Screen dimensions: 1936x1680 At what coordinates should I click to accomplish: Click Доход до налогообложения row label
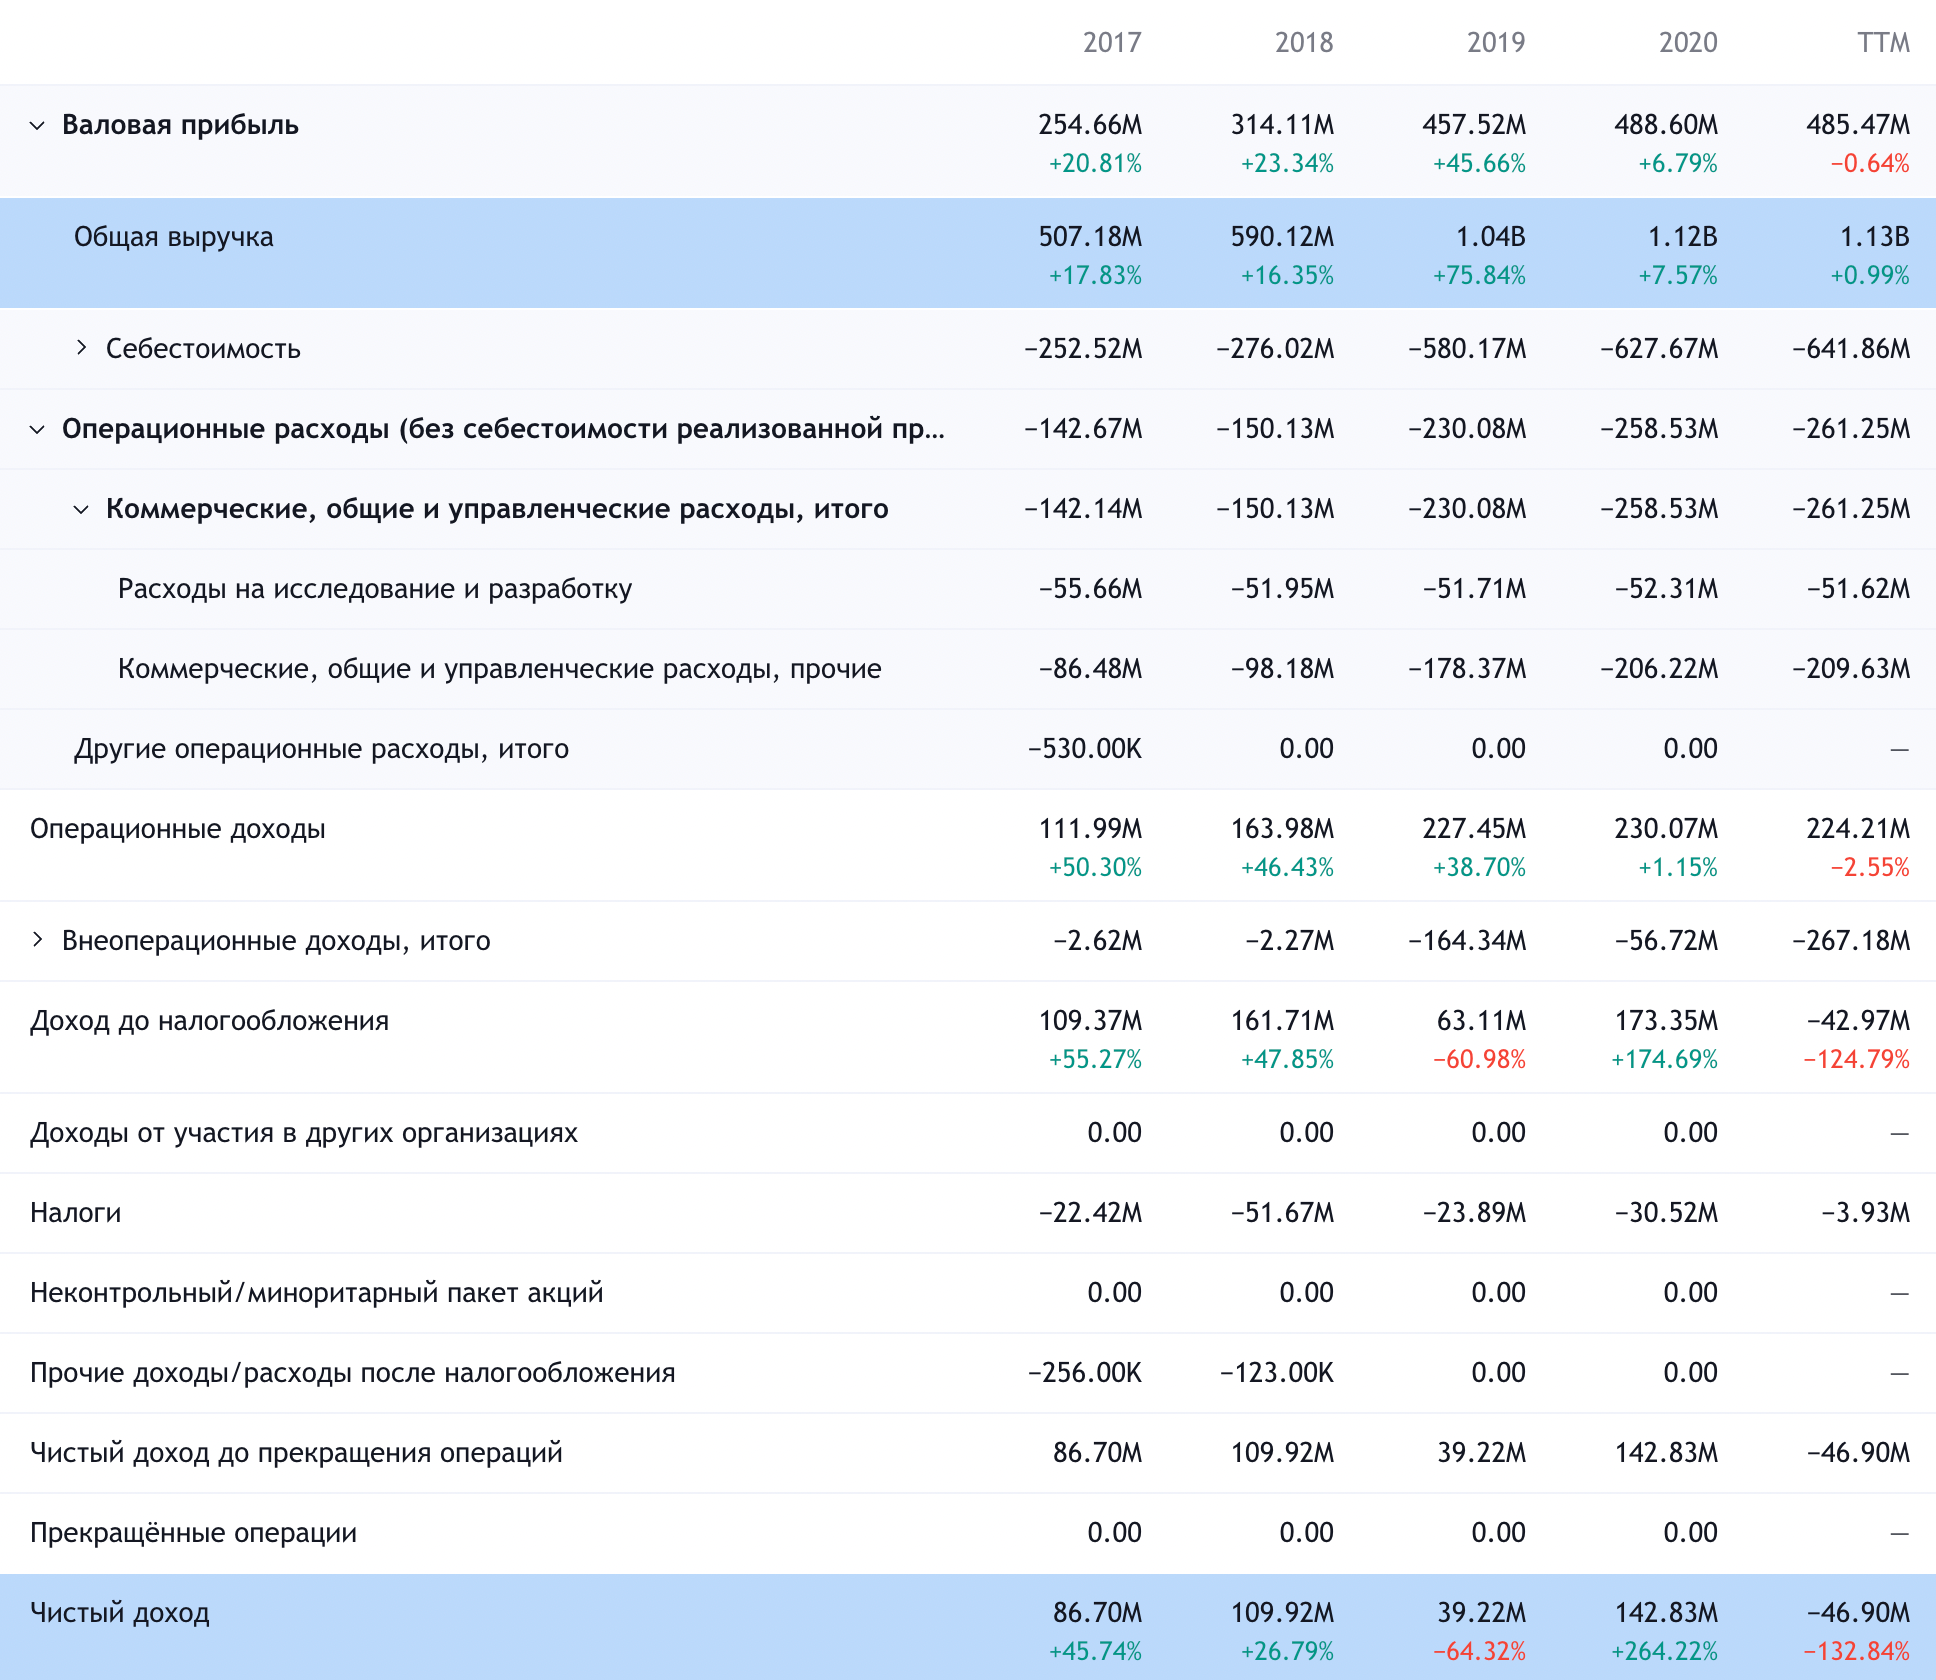(x=209, y=1021)
